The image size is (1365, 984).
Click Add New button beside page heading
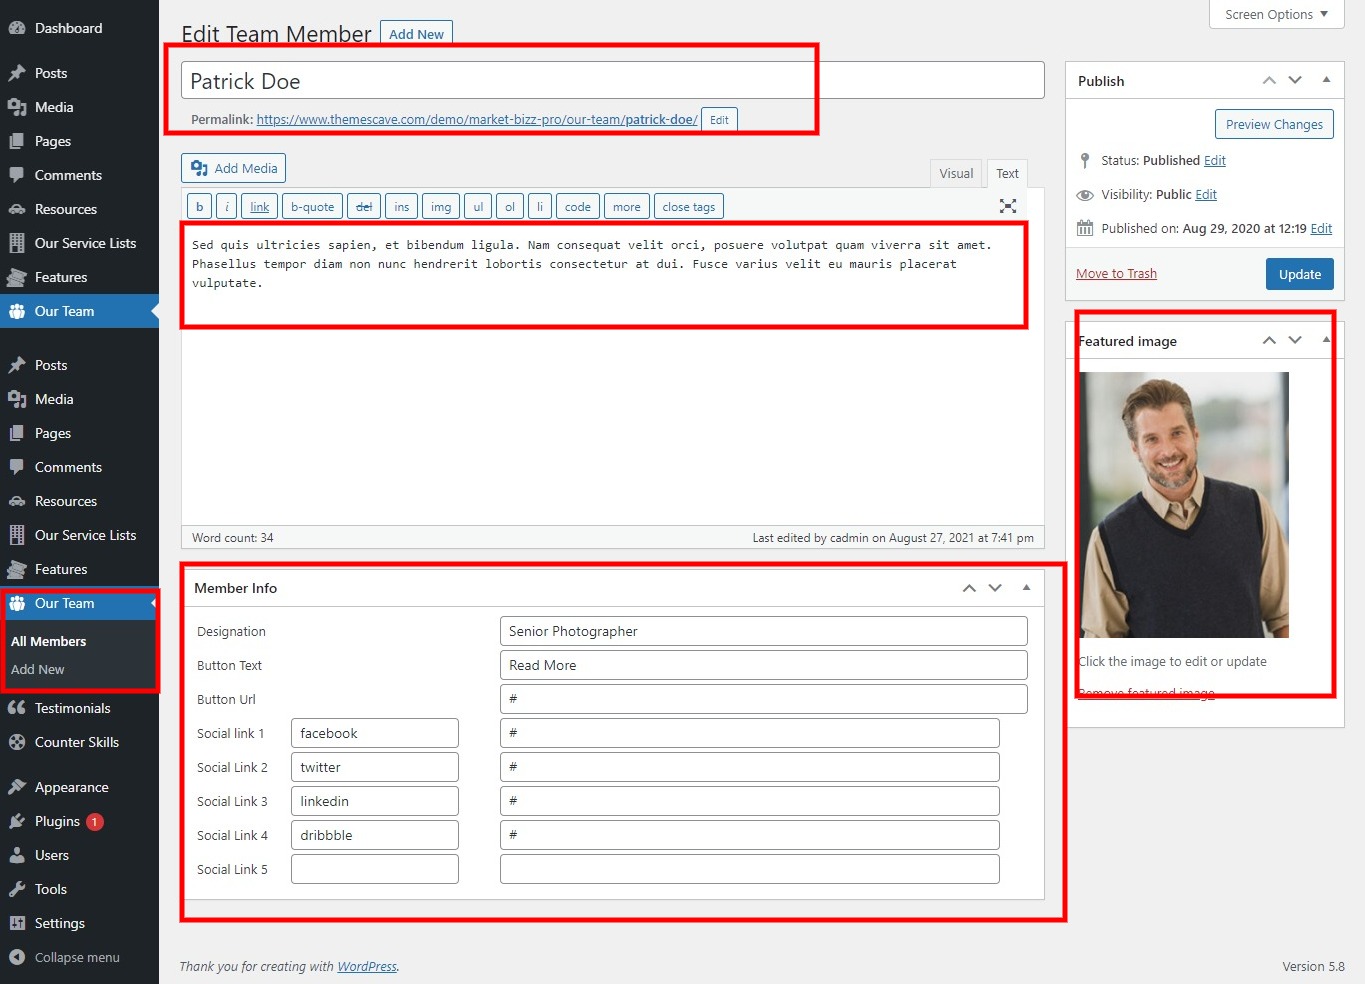coord(416,34)
